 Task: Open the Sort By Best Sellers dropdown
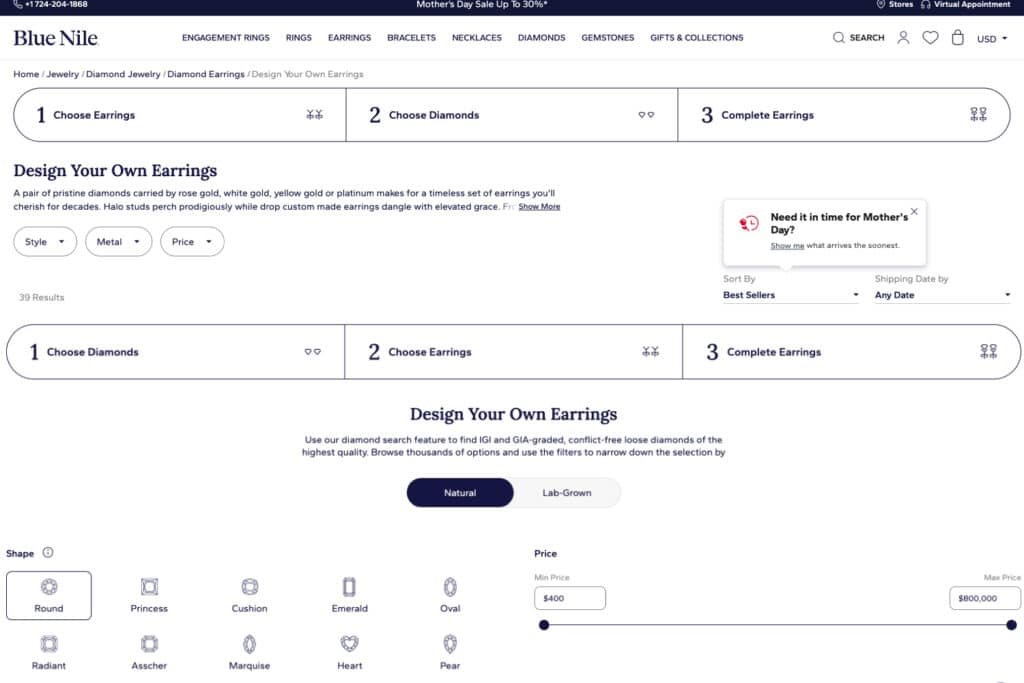click(x=790, y=295)
